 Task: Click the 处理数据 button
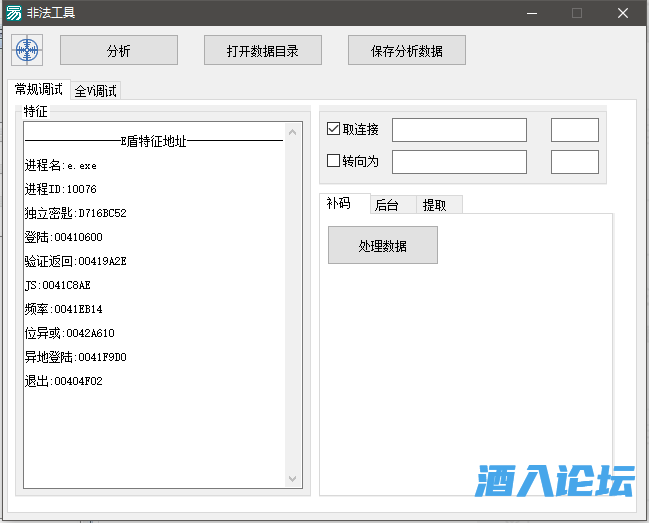[x=383, y=245]
